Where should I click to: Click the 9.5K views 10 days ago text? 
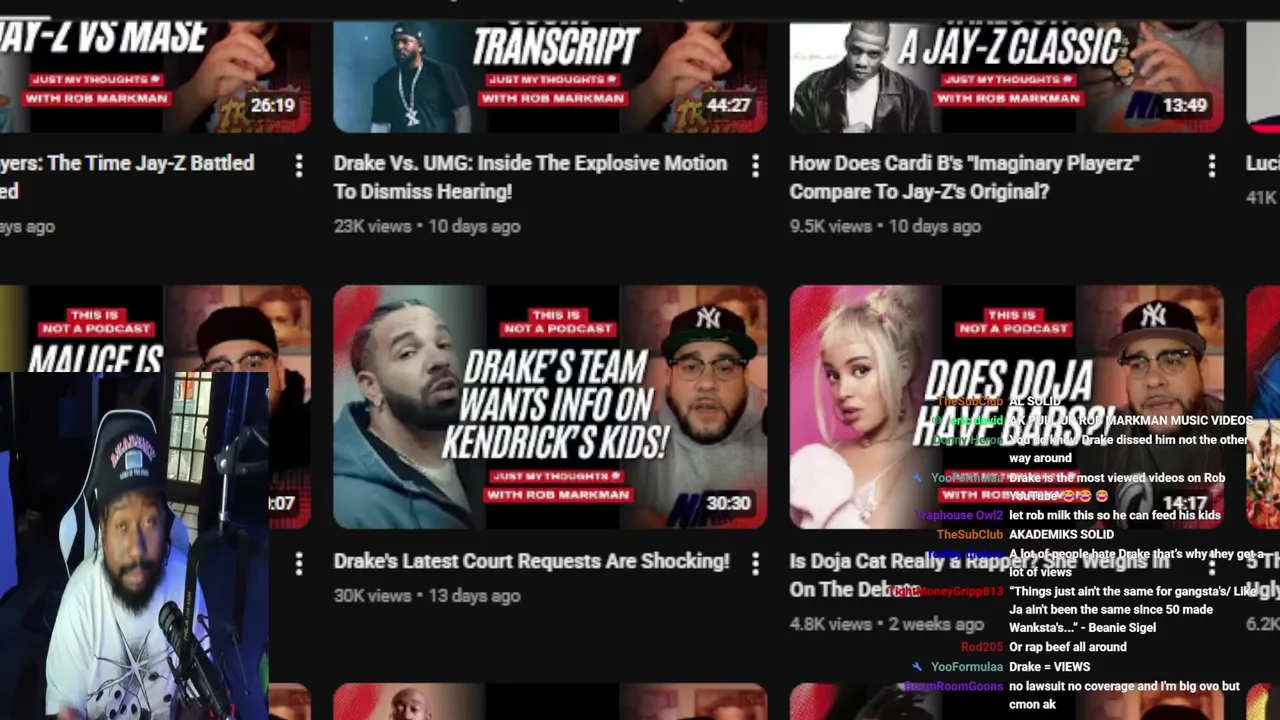tap(885, 226)
